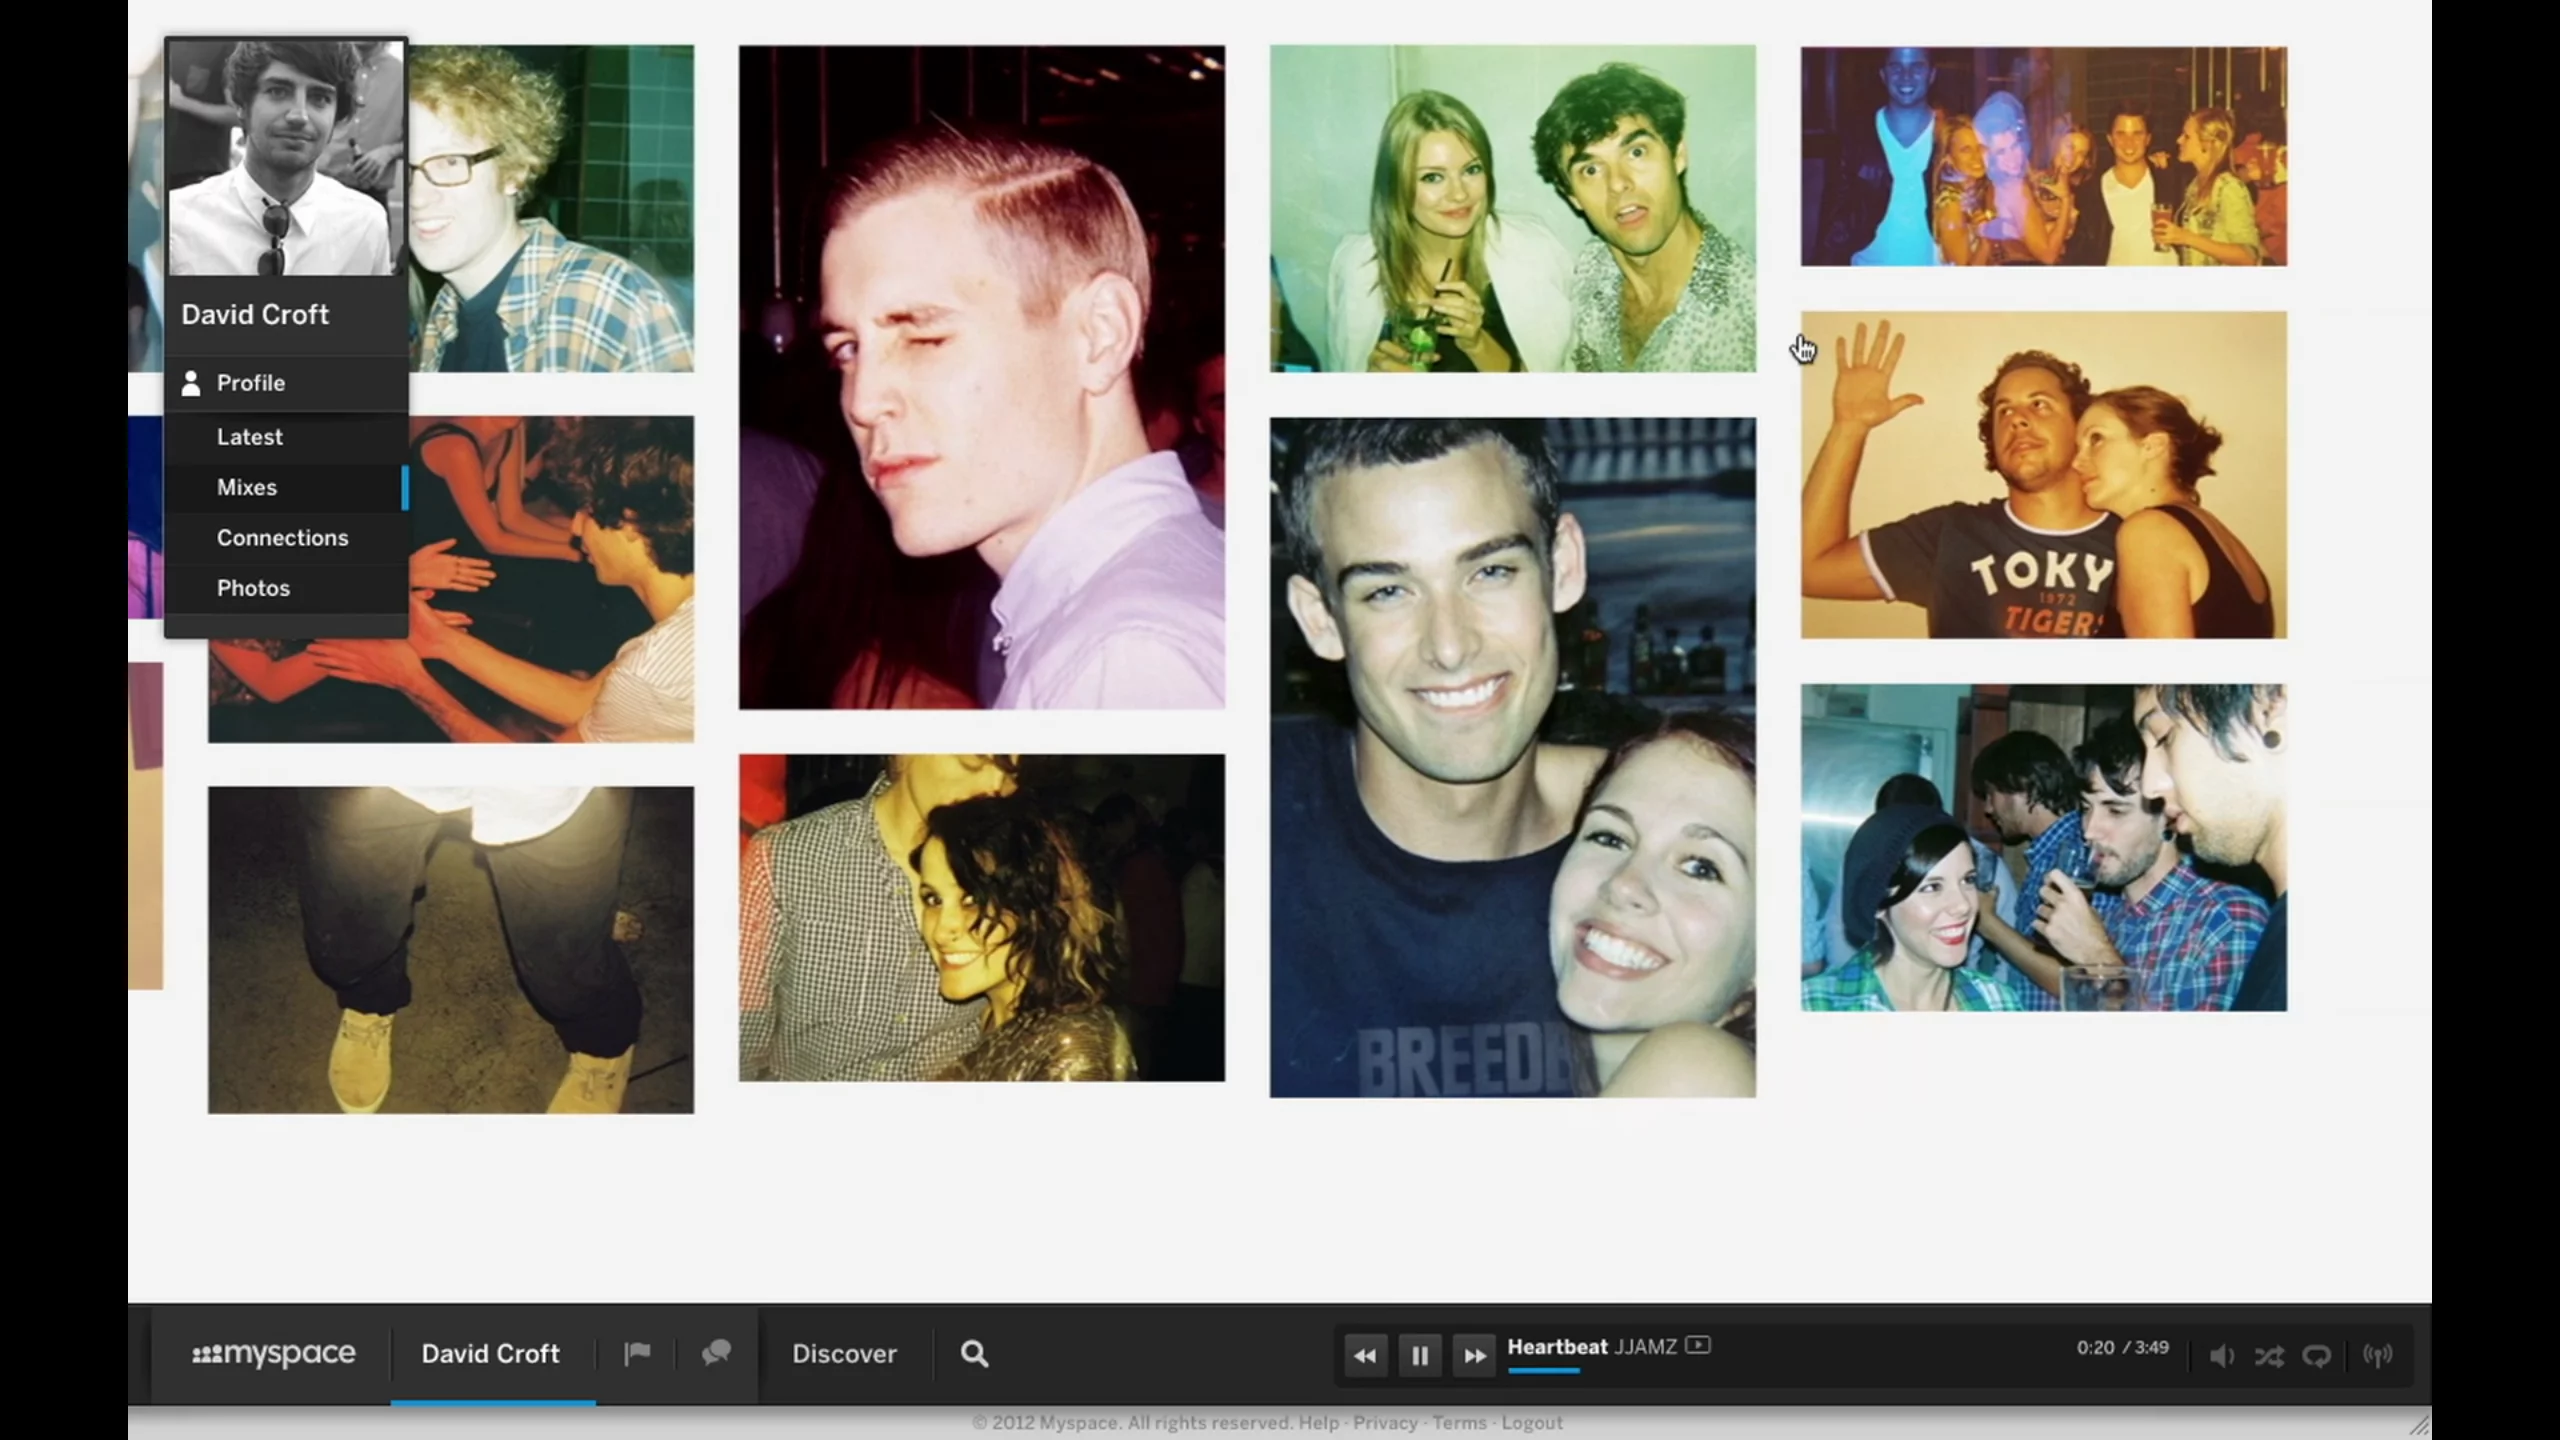2560x1440 pixels.
Task: Select Mixes in David Croft's menu
Action: coord(246,487)
